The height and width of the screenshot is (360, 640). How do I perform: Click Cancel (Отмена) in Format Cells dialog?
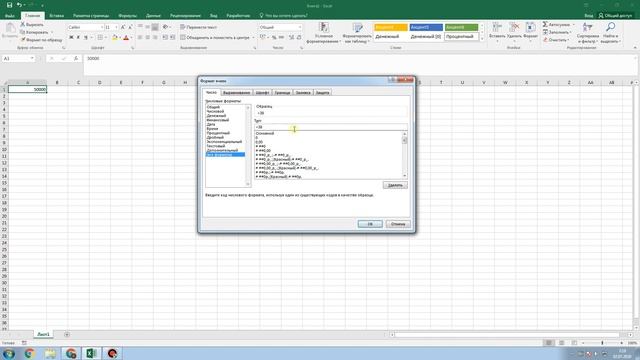pos(398,224)
